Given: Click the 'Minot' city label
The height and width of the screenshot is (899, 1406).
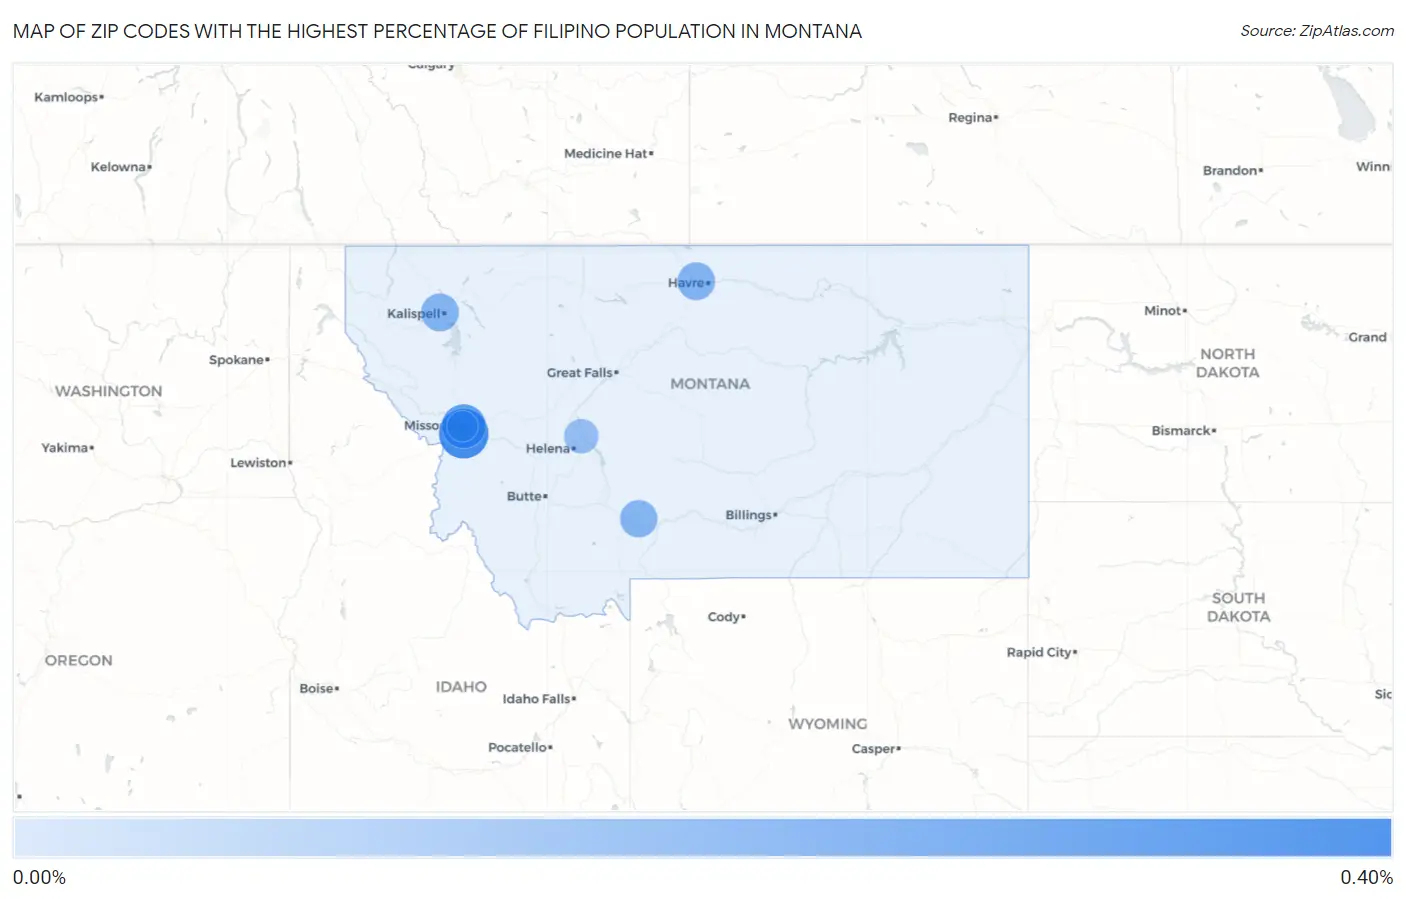Looking at the screenshot, I should tap(1165, 311).
